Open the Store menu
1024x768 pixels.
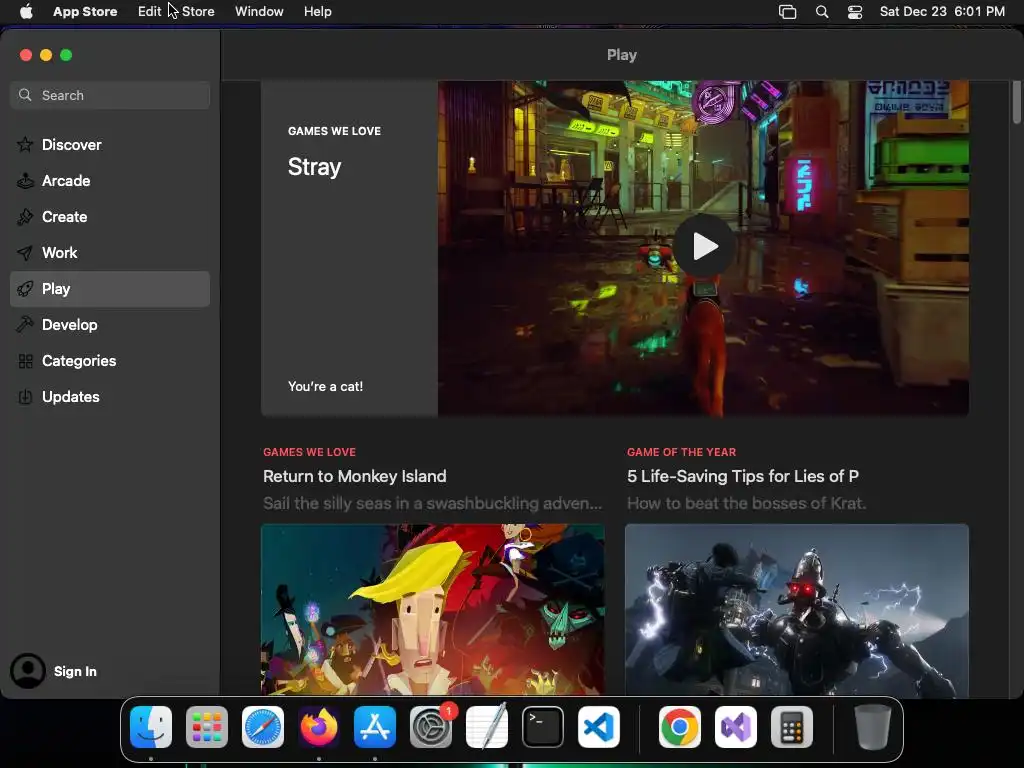point(198,11)
